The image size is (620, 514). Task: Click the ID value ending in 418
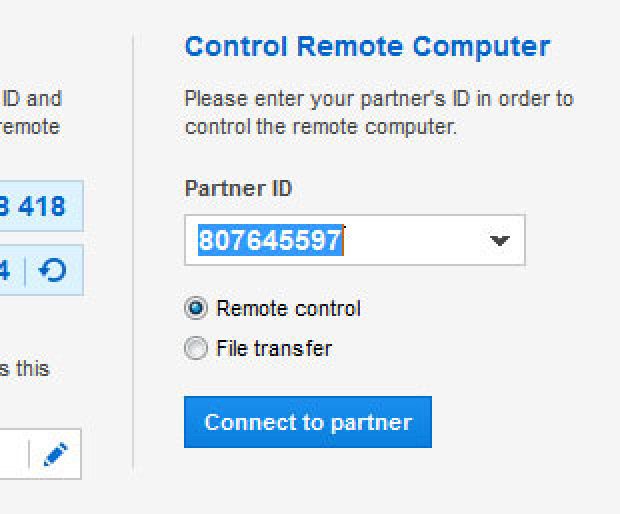32,206
